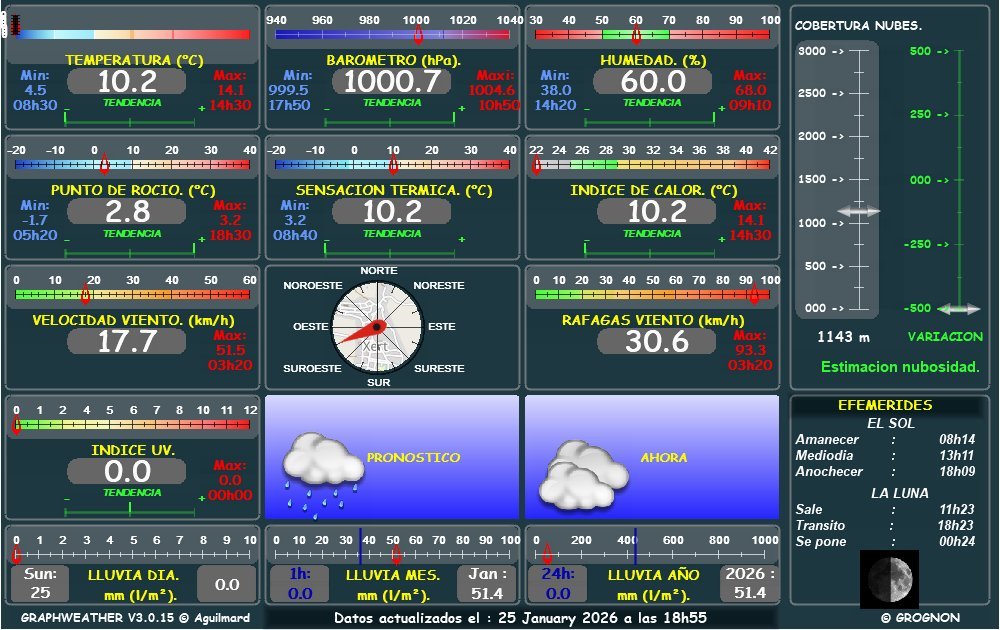Click the barometer 1000.7 reading

(391, 81)
